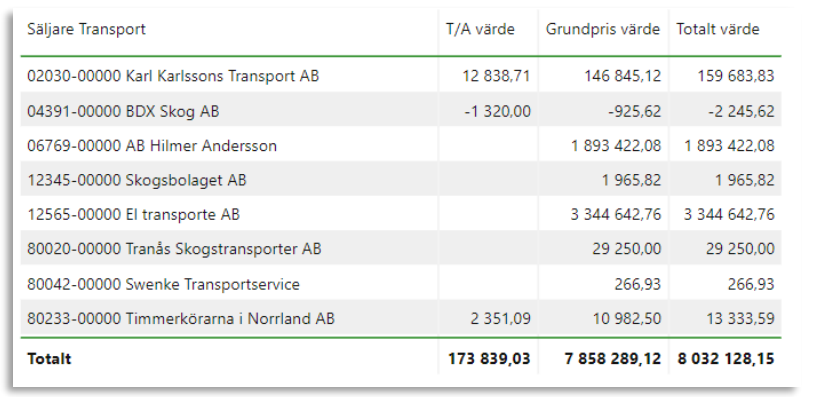Select Totalt värde cell 13 333,59

(740, 318)
